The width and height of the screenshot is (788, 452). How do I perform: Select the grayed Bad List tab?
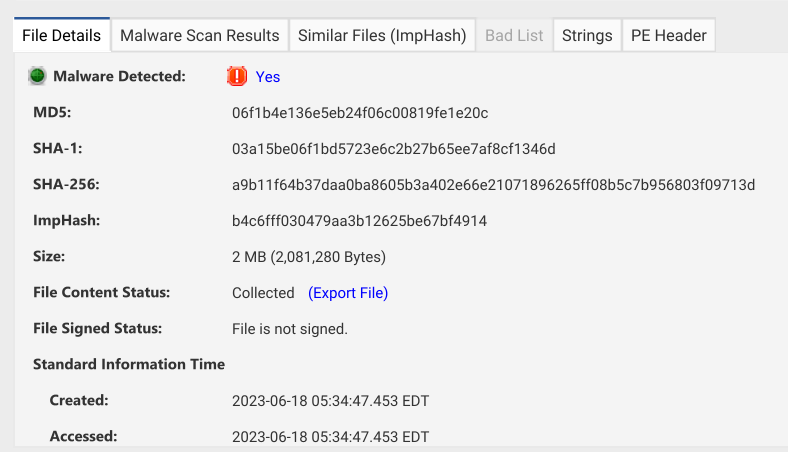pos(514,35)
